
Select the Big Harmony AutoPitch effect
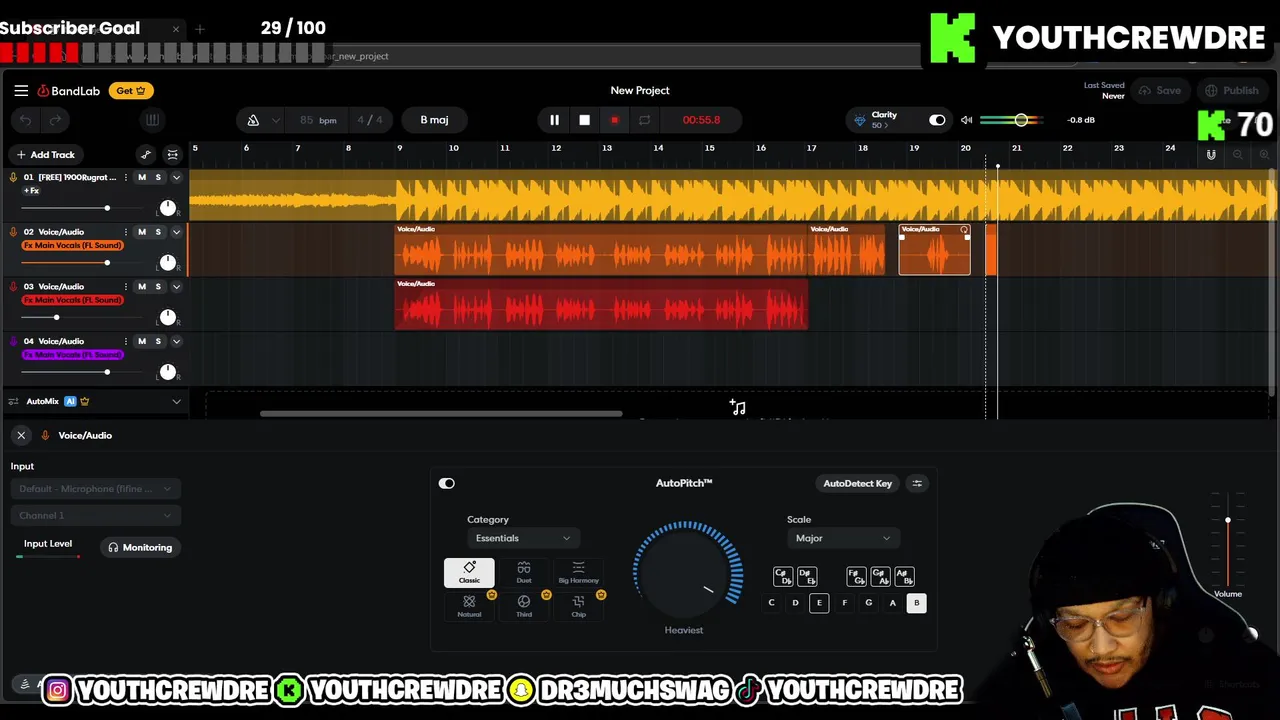578,572
